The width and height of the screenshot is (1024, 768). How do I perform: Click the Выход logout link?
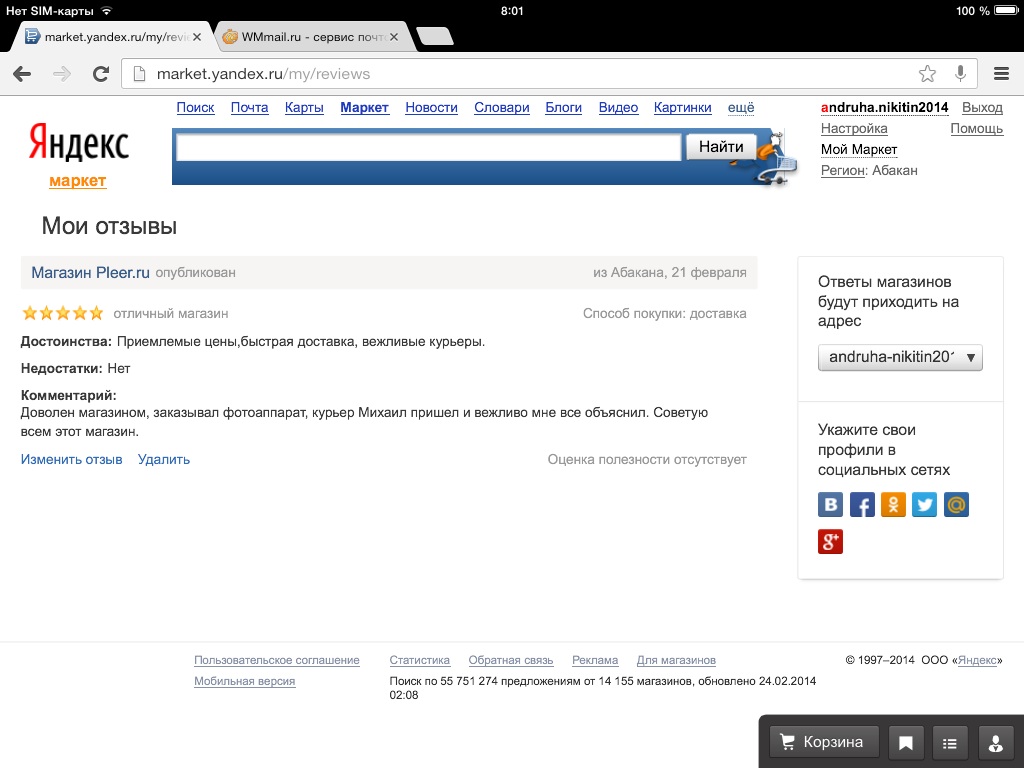982,108
